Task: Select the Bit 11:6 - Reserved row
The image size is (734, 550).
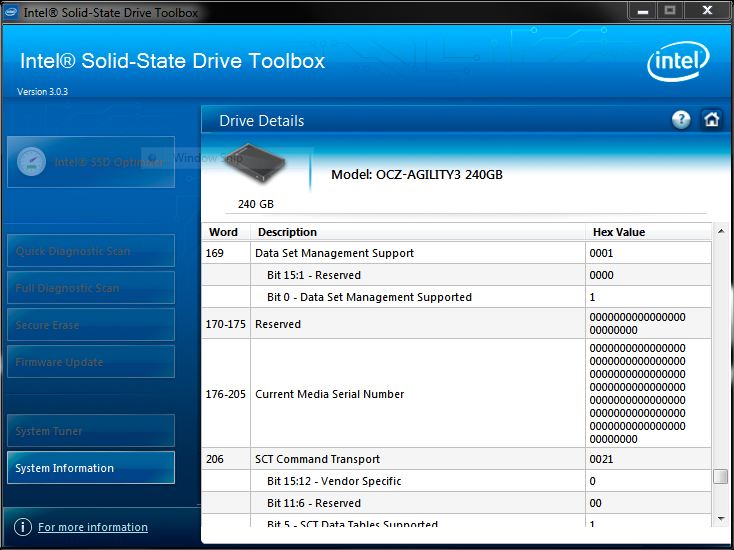Action: (456, 503)
